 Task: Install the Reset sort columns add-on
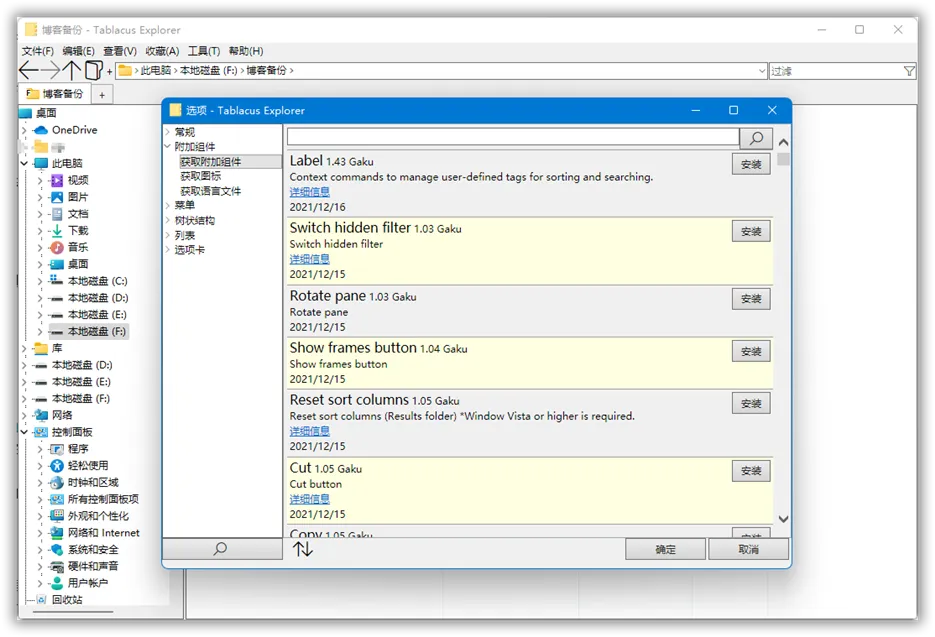pos(751,403)
